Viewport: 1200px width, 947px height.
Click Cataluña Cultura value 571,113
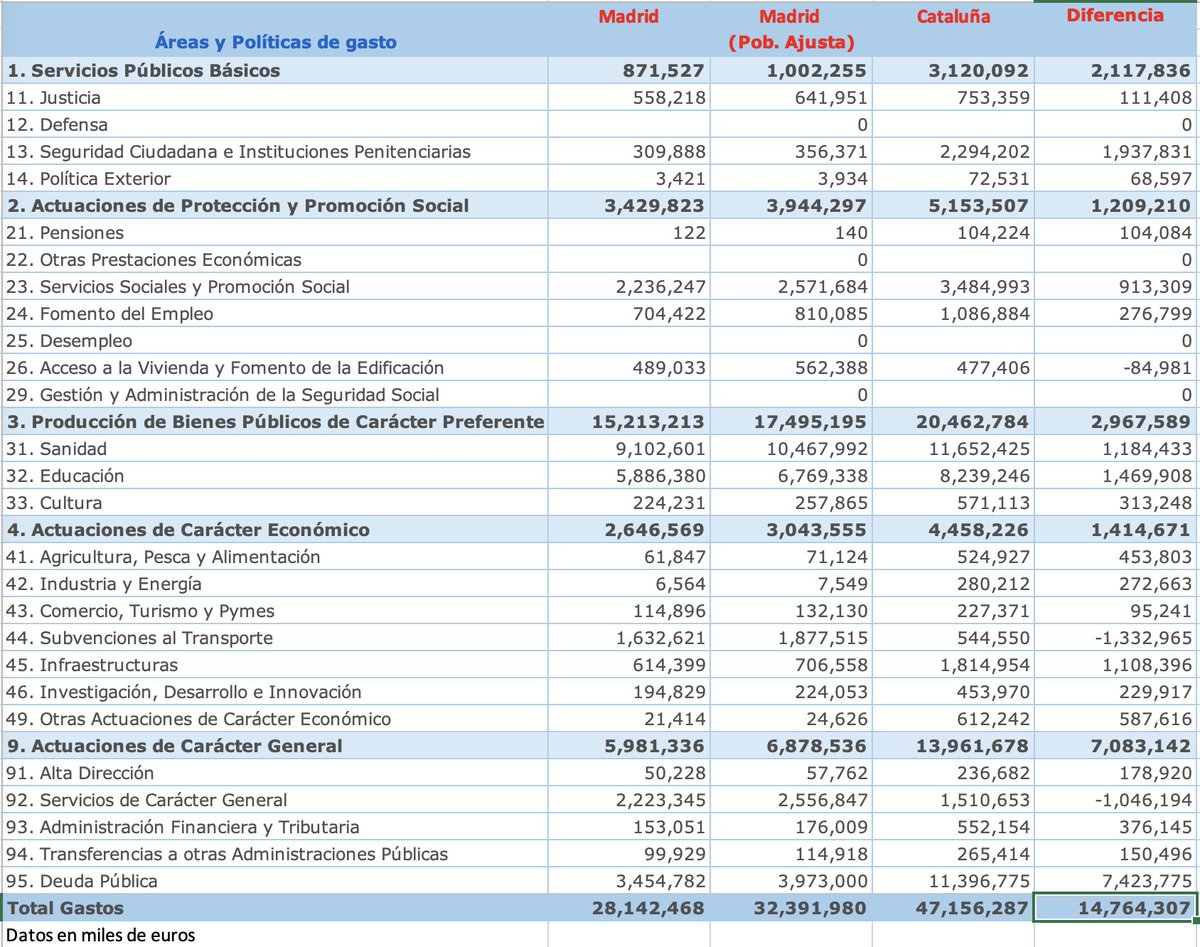tap(993, 502)
